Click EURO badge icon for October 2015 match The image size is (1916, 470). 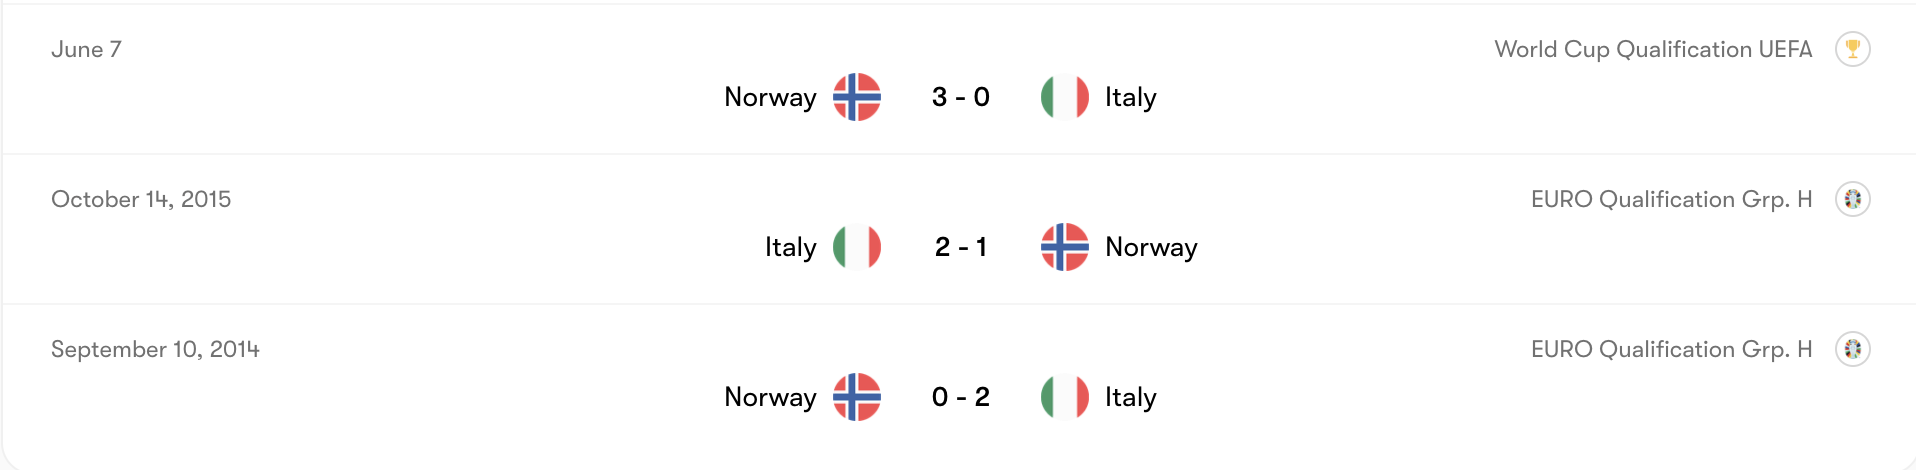1852,199
